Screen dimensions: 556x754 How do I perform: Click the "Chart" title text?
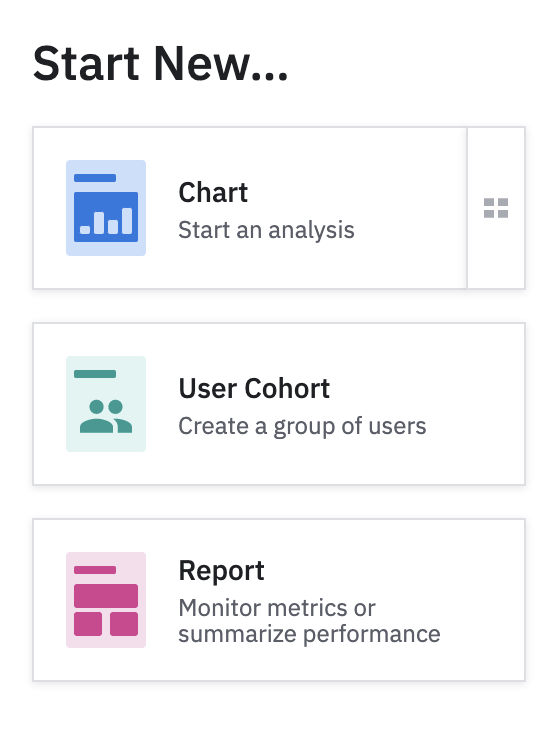(x=213, y=193)
